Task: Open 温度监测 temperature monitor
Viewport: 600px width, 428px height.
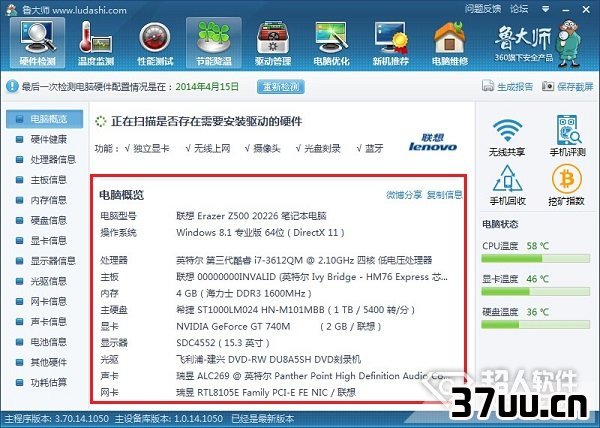Action: click(96, 43)
